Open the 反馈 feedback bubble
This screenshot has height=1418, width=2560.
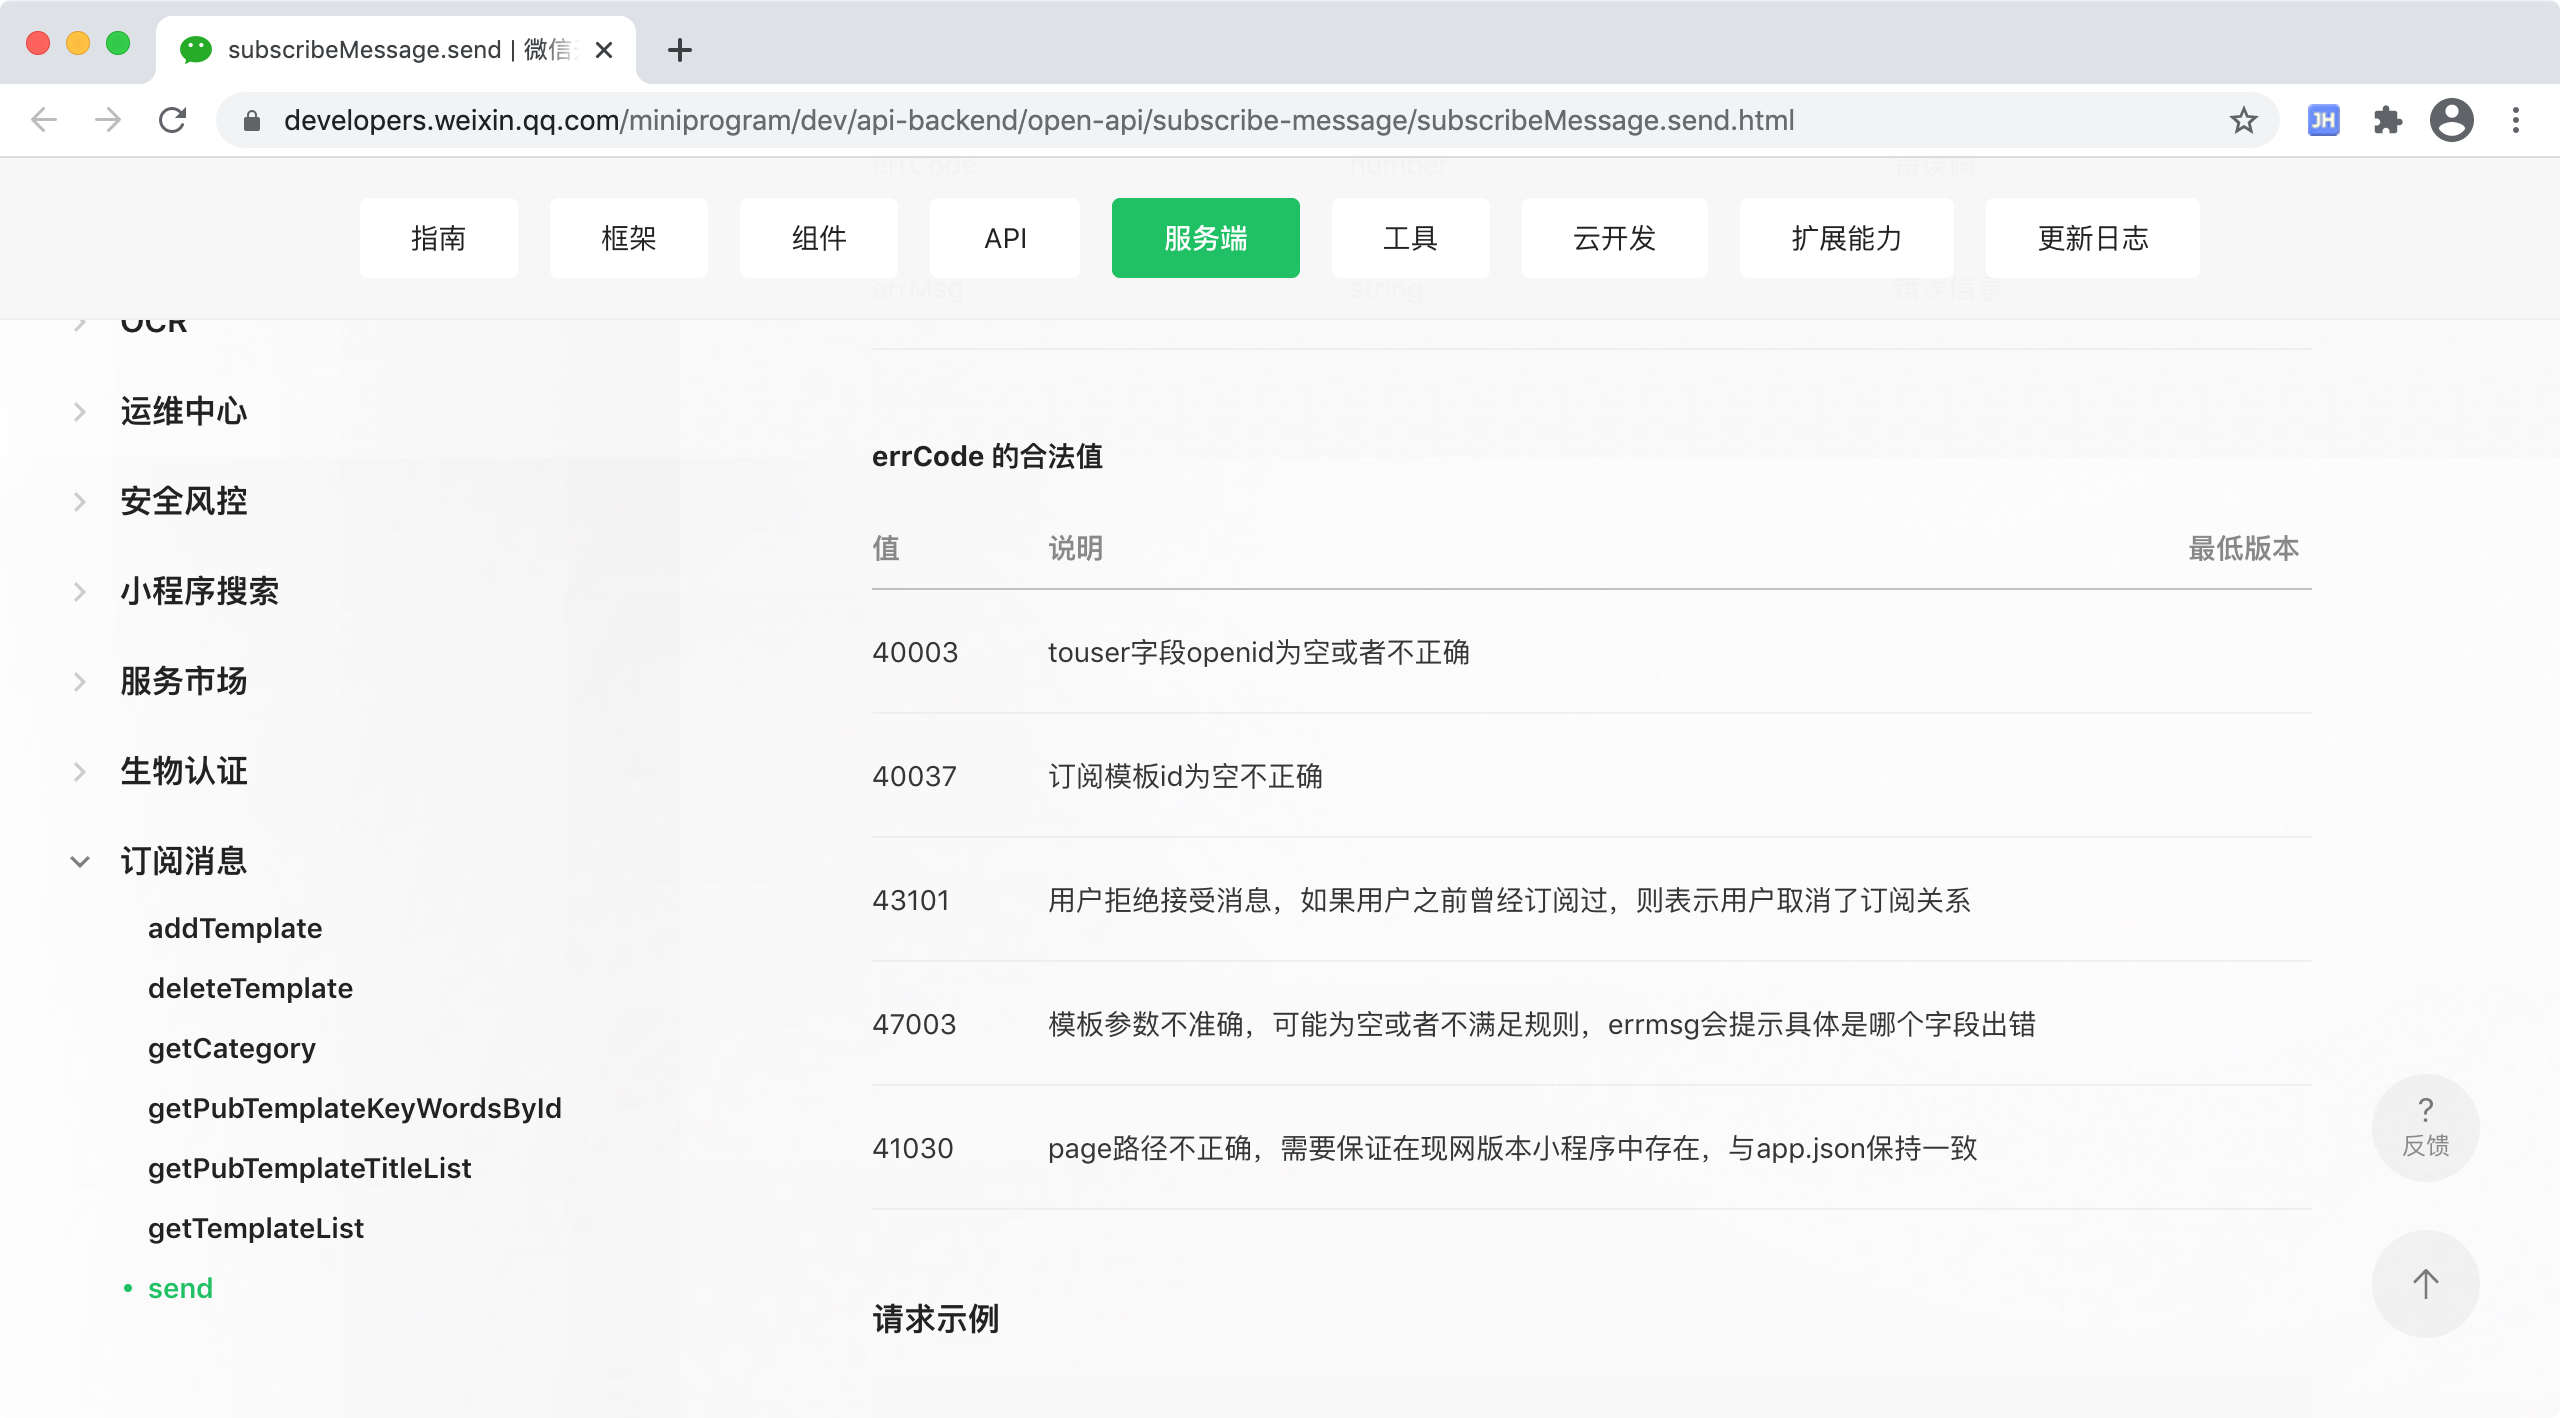(x=2425, y=1127)
